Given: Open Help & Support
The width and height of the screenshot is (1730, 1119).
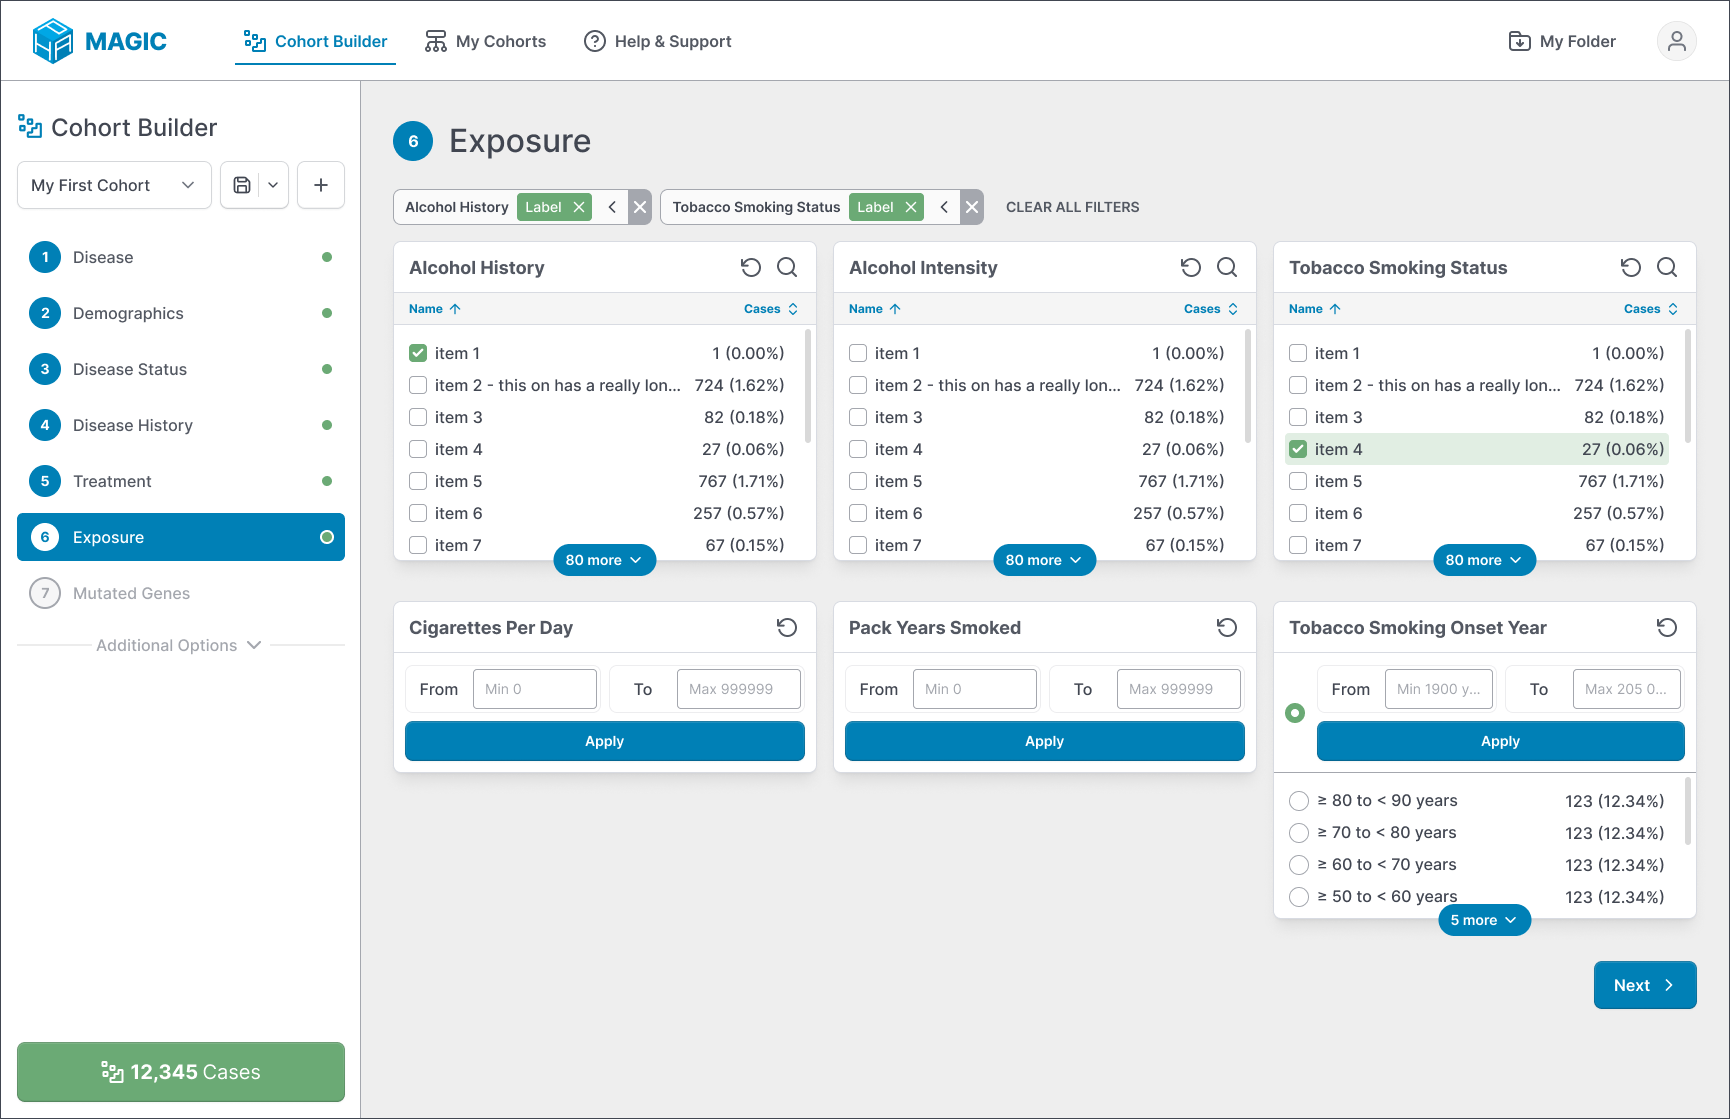Looking at the screenshot, I should click(x=658, y=41).
